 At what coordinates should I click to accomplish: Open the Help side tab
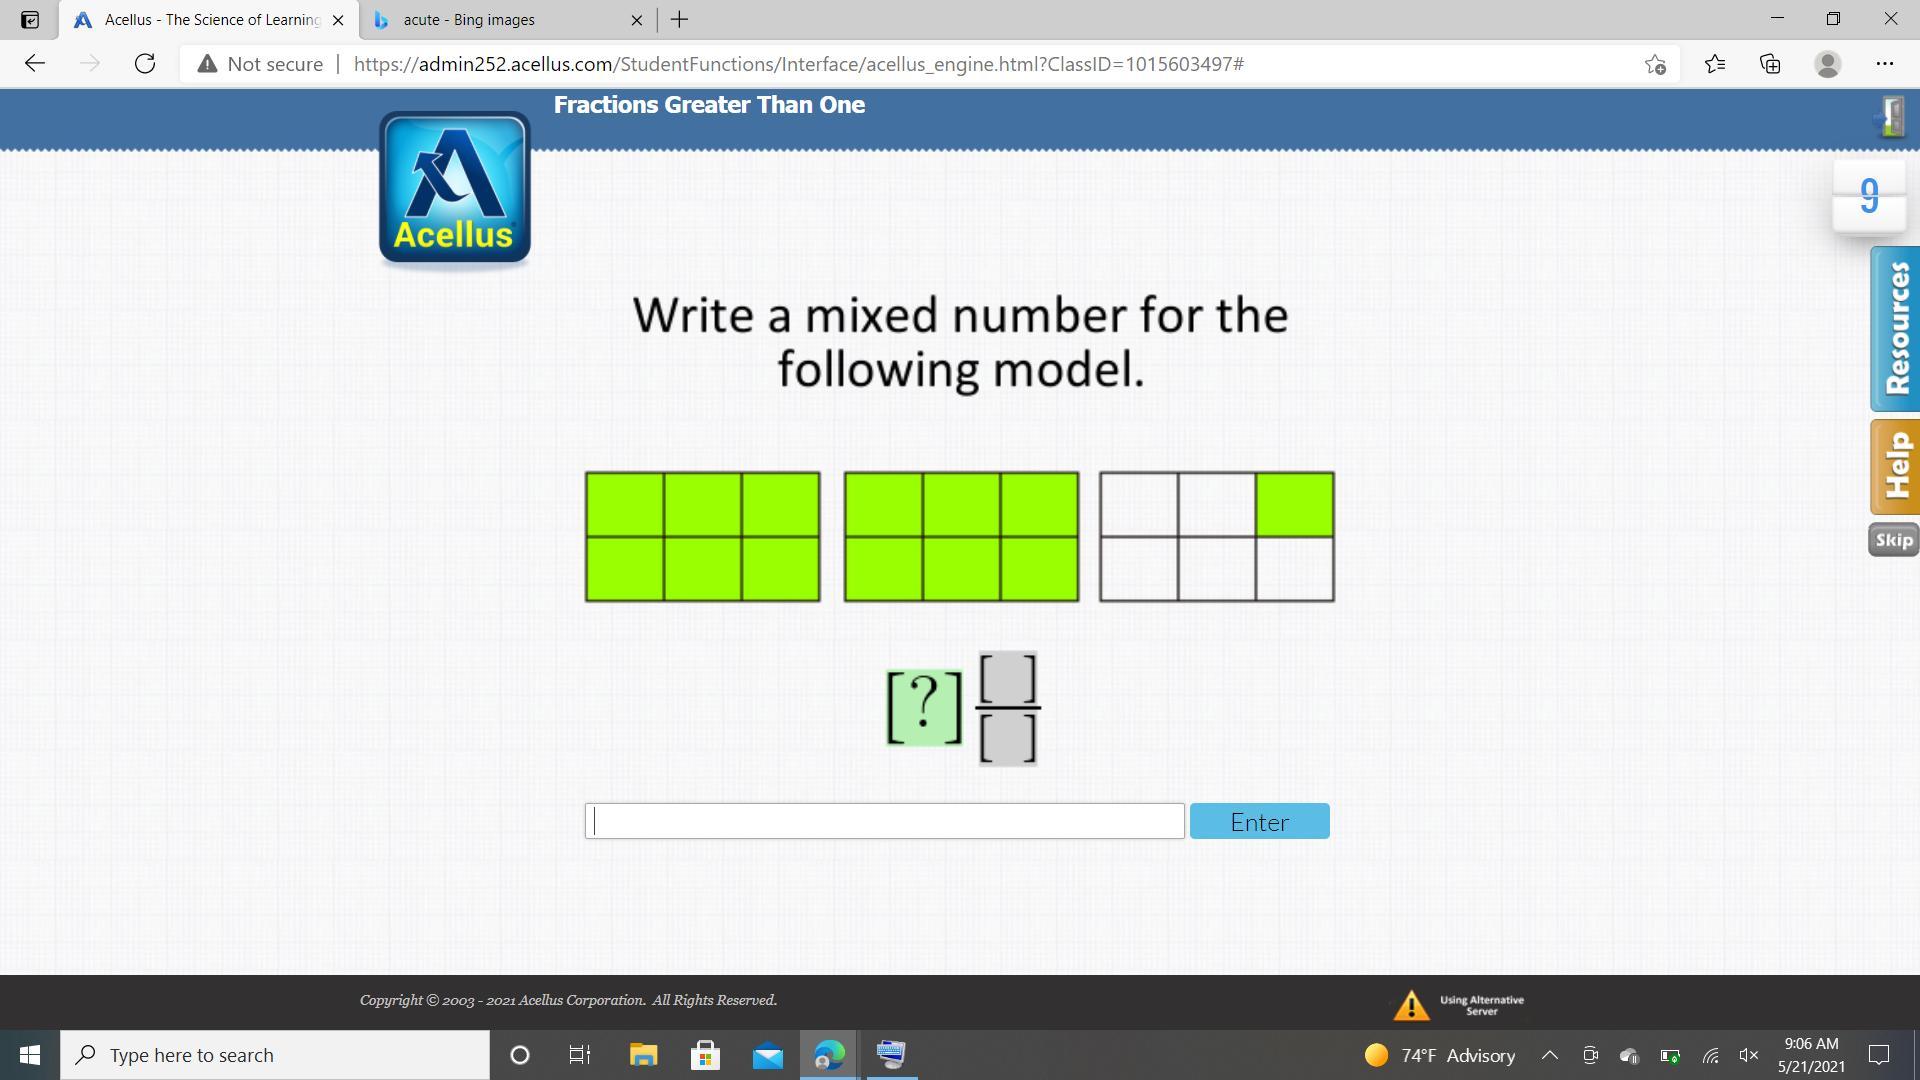tap(1895, 467)
